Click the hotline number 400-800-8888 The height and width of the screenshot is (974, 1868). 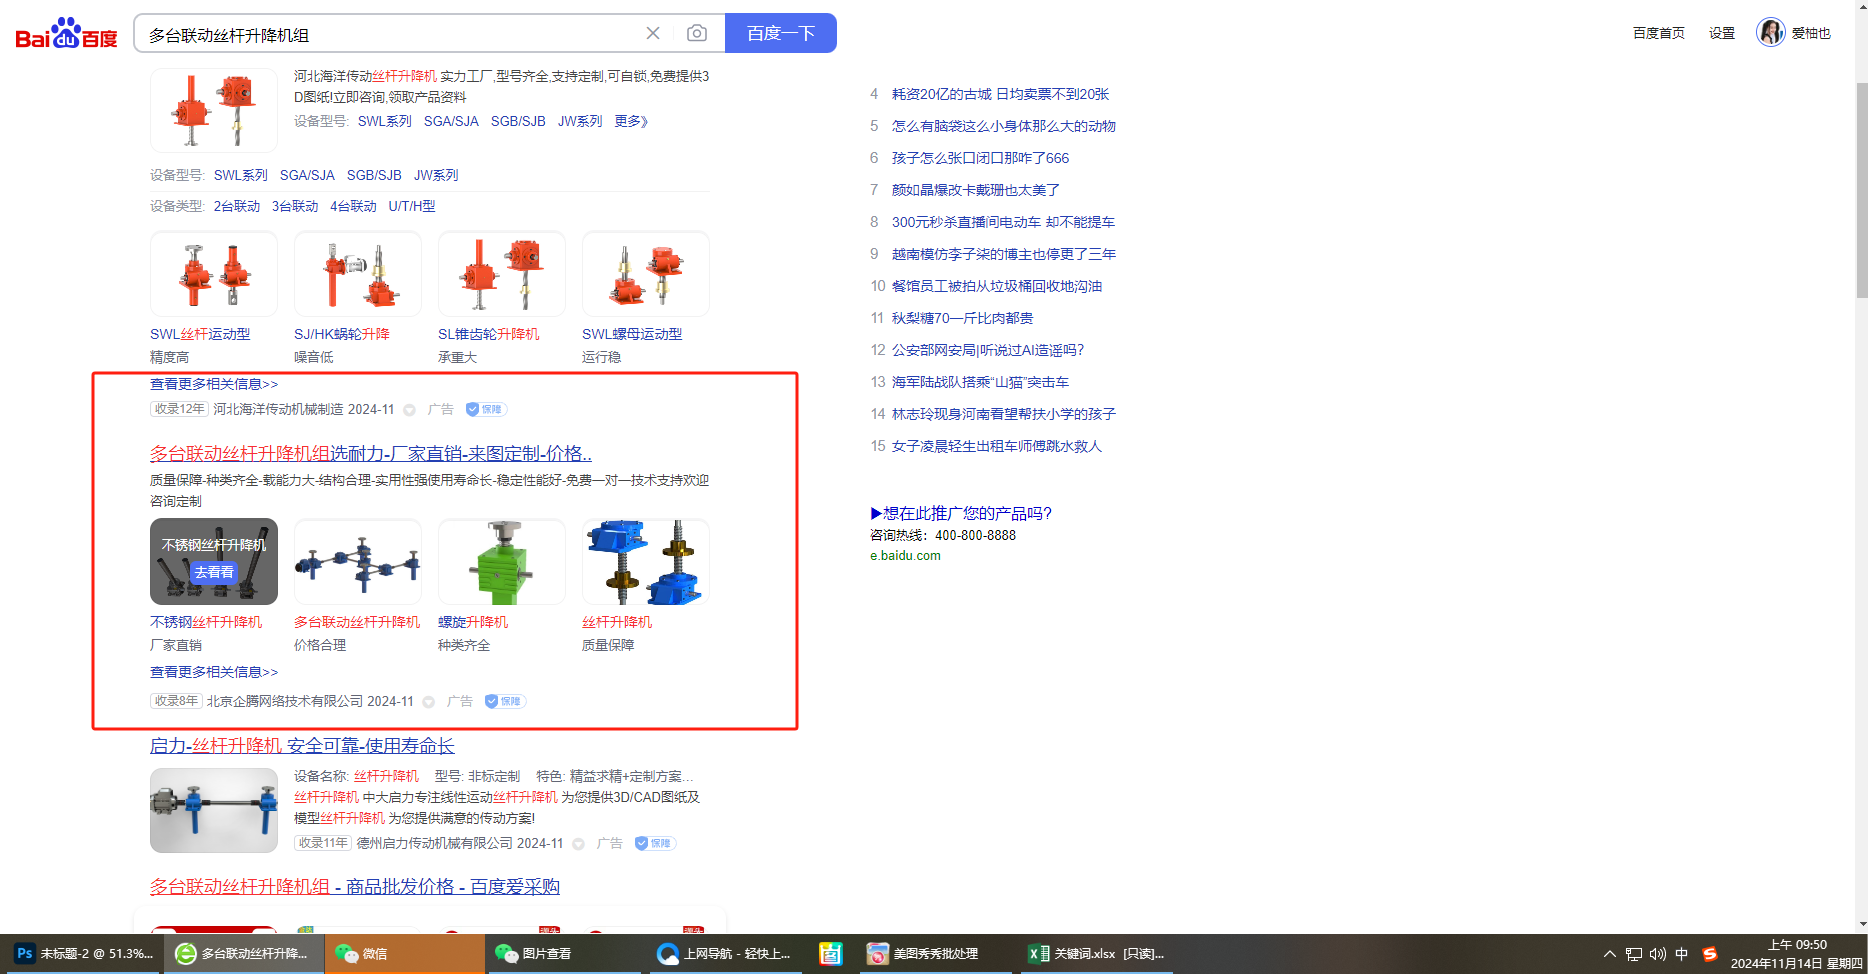[x=975, y=535]
